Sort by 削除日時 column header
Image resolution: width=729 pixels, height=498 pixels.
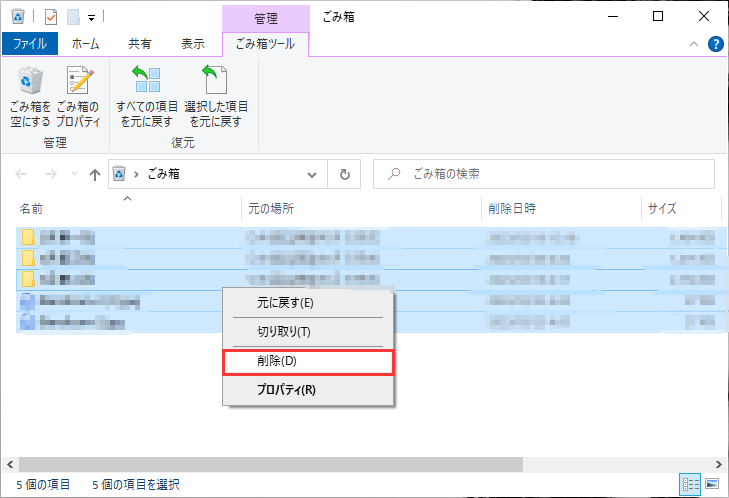[x=512, y=208]
